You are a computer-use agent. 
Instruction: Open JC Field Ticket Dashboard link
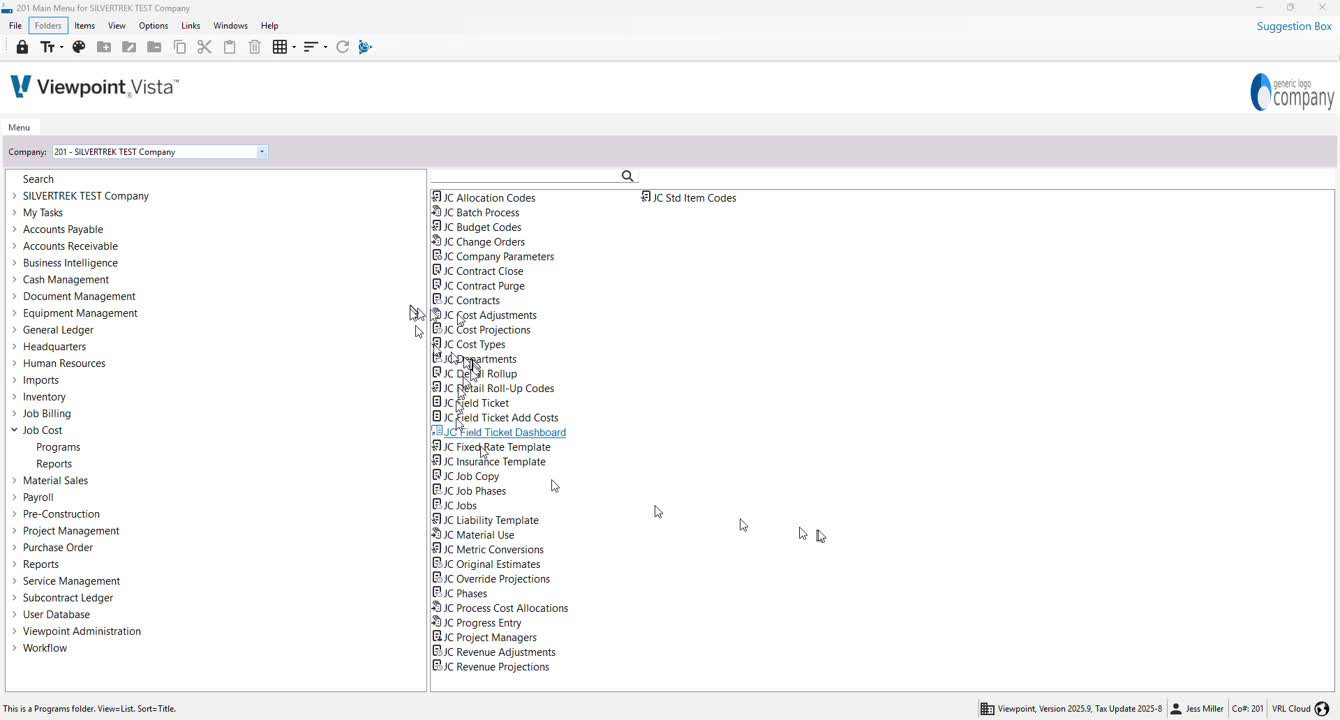pyautogui.click(x=505, y=432)
